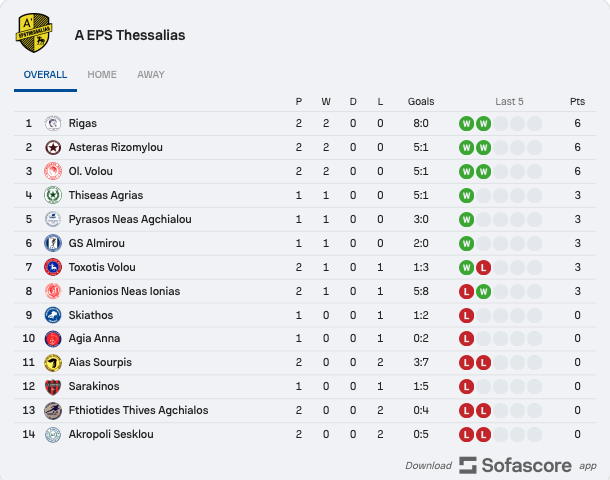Click the Toxotis Volou team crest

coord(53,267)
